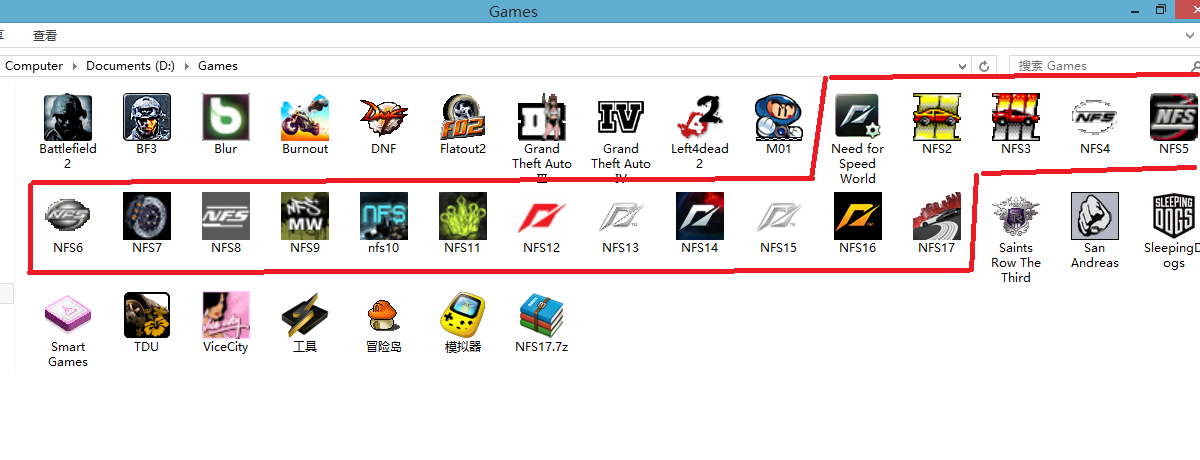Select the Saints Row The Third icon
This screenshot has height=460, width=1200.
pyautogui.click(x=1016, y=217)
